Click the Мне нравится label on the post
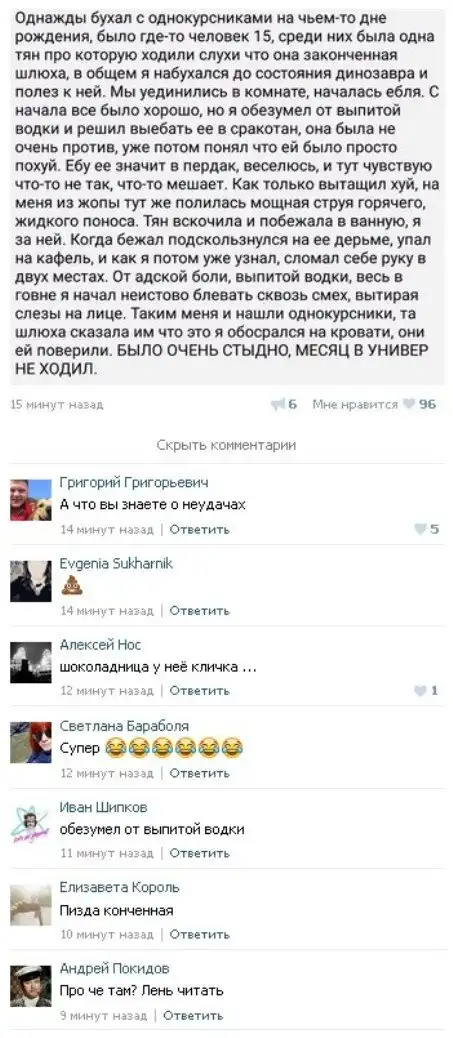 click(355, 404)
